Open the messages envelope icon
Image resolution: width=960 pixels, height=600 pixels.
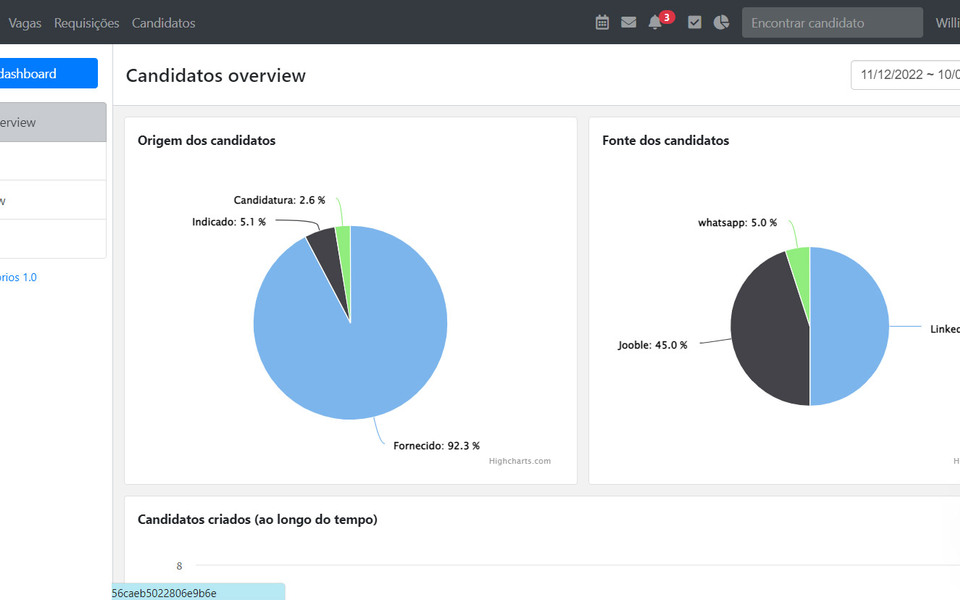coord(629,21)
